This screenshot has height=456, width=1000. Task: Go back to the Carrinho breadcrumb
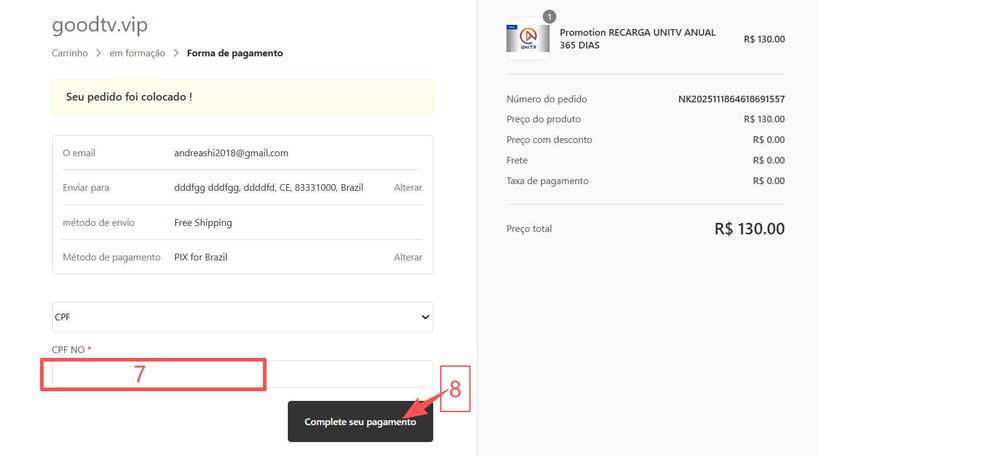click(70, 53)
